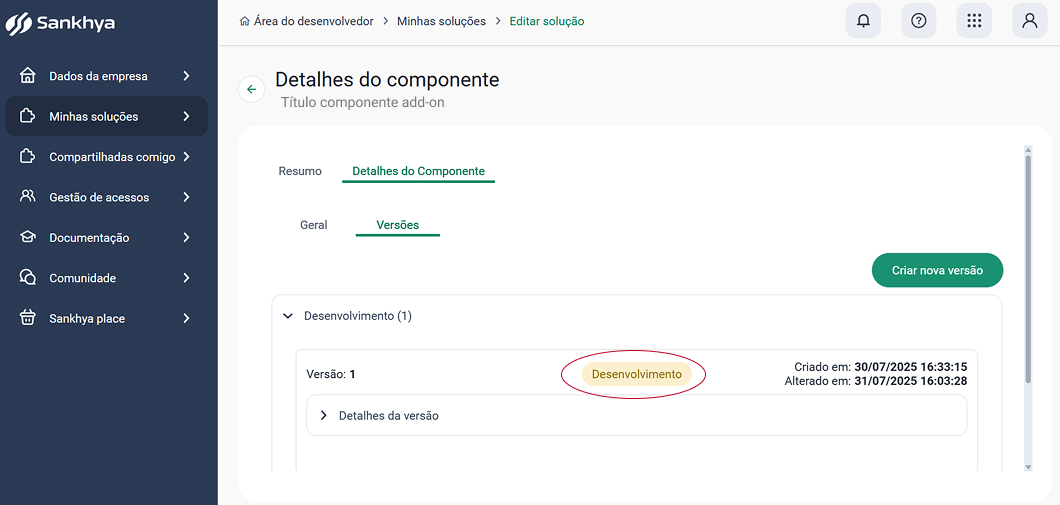This screenshot has width=1060, height=505.
Task: Expand the Compartilhadas comigo chevron
Action: (x=187, y=157)
